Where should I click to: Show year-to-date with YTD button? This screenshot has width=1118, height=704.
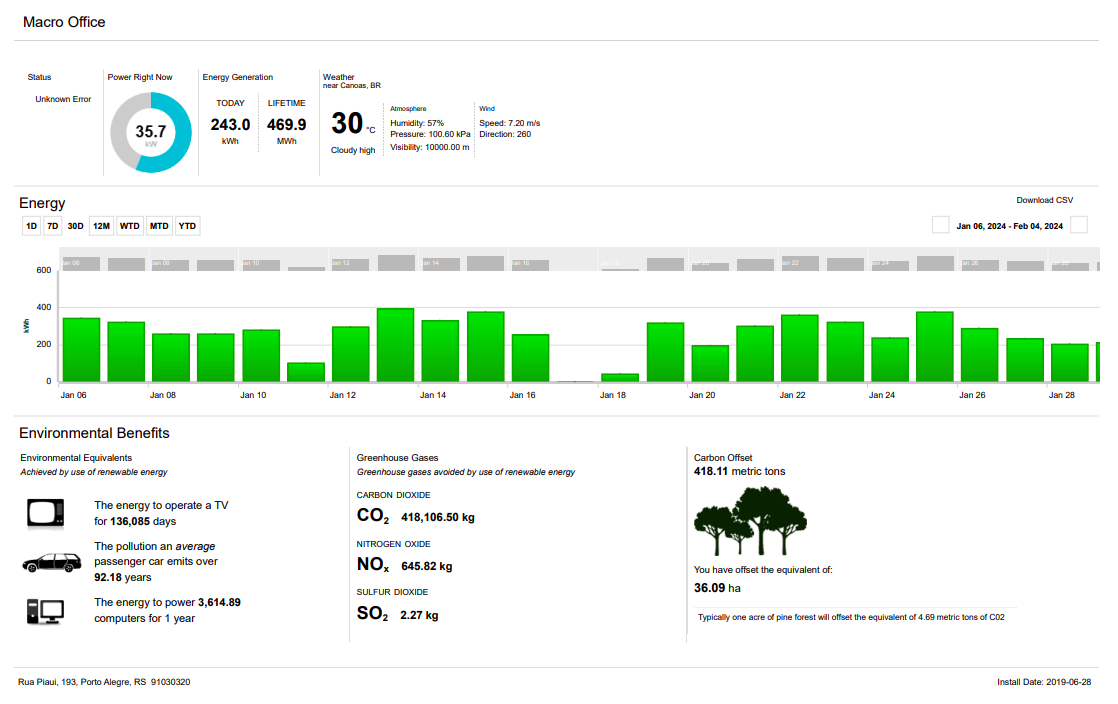[187, 226]
